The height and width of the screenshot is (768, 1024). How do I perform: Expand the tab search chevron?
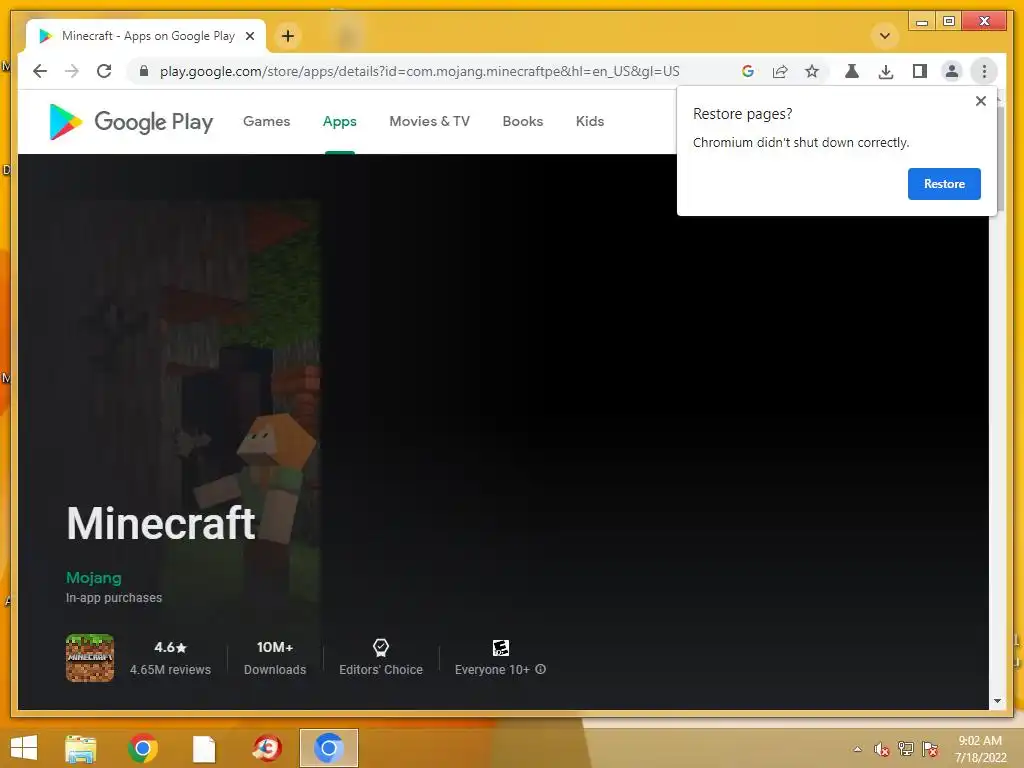point(885,36)
